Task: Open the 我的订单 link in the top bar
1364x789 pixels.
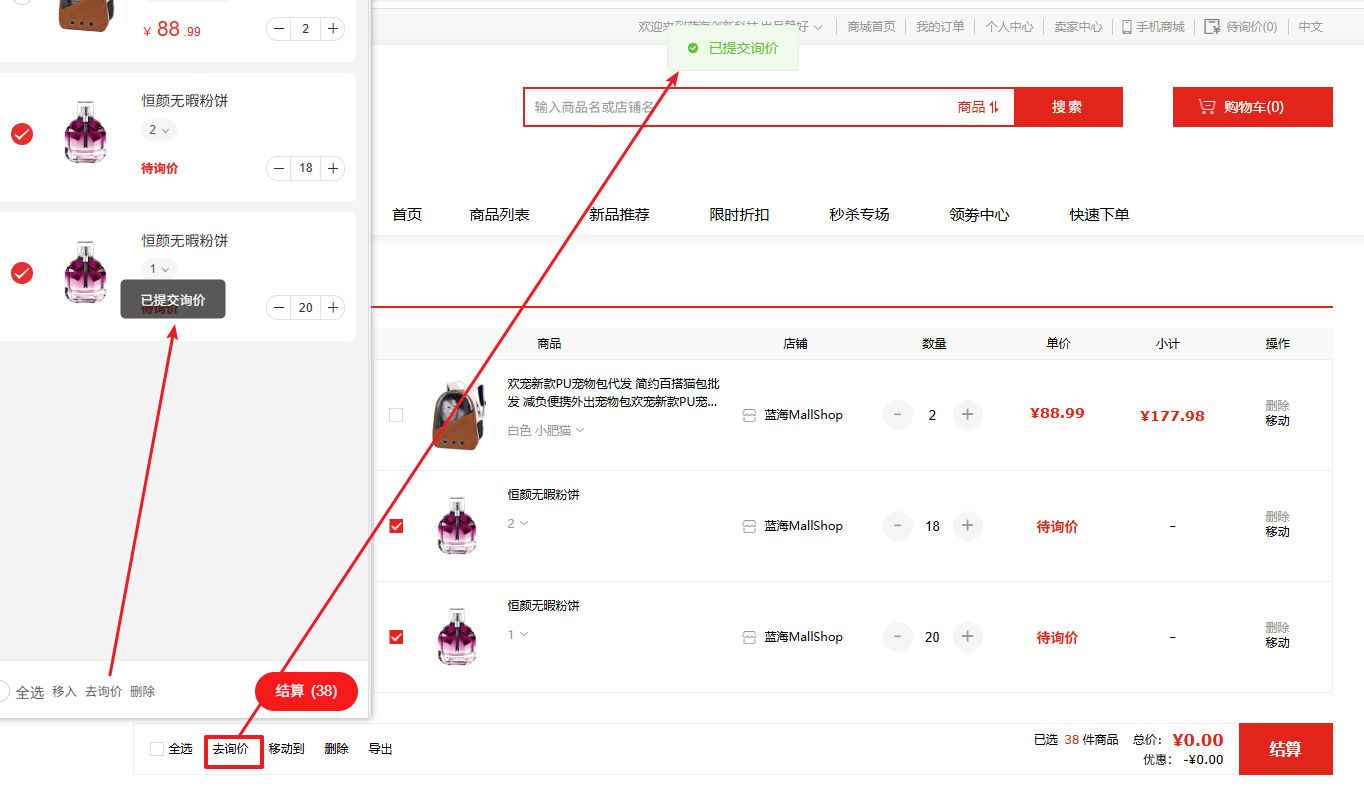Action: coord(940,27)
